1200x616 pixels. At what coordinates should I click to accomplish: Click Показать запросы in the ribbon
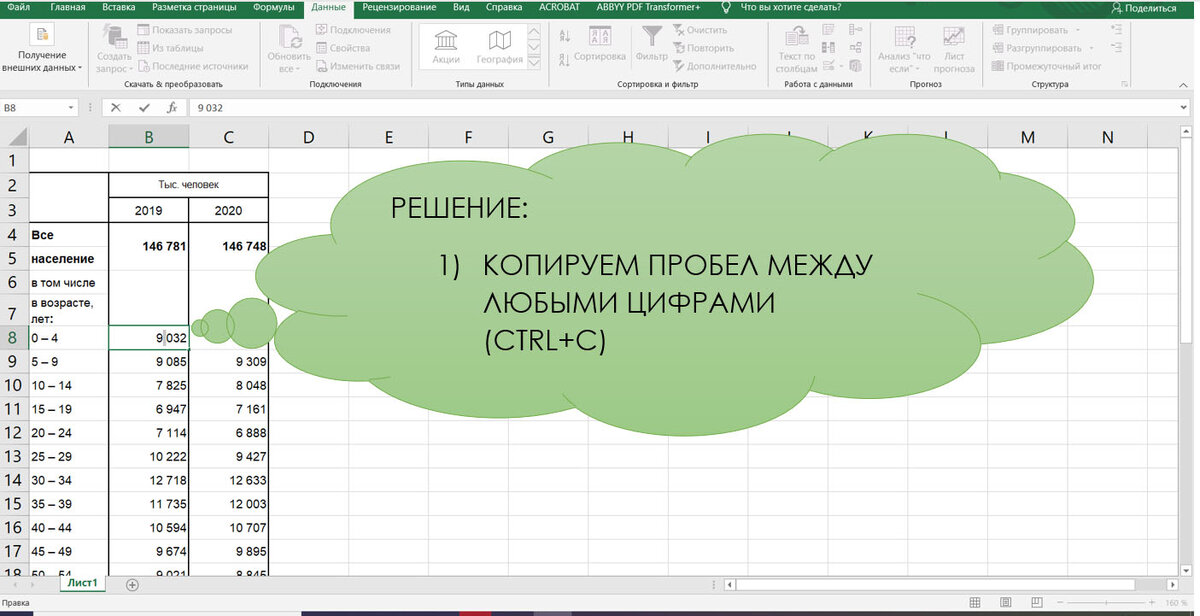[x=184, y=30]
